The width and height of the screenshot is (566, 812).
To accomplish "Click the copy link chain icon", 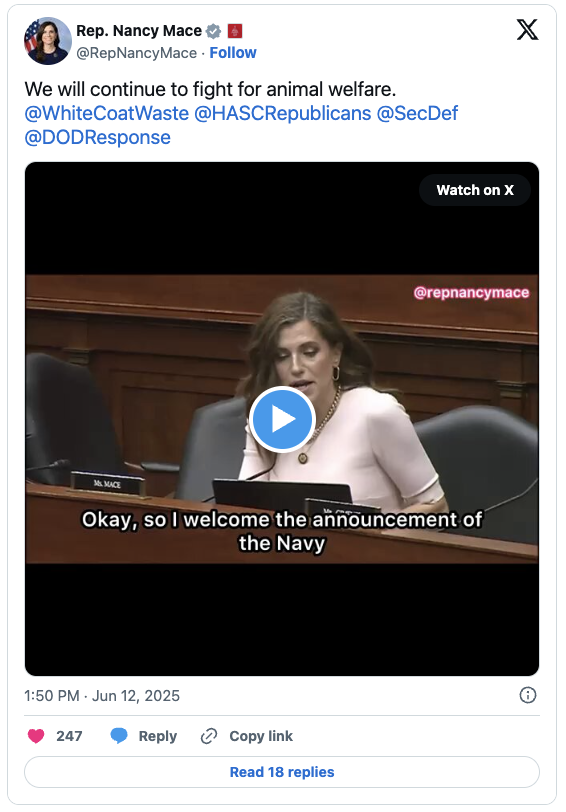I will pyautogui.click(x=209, y=736).
